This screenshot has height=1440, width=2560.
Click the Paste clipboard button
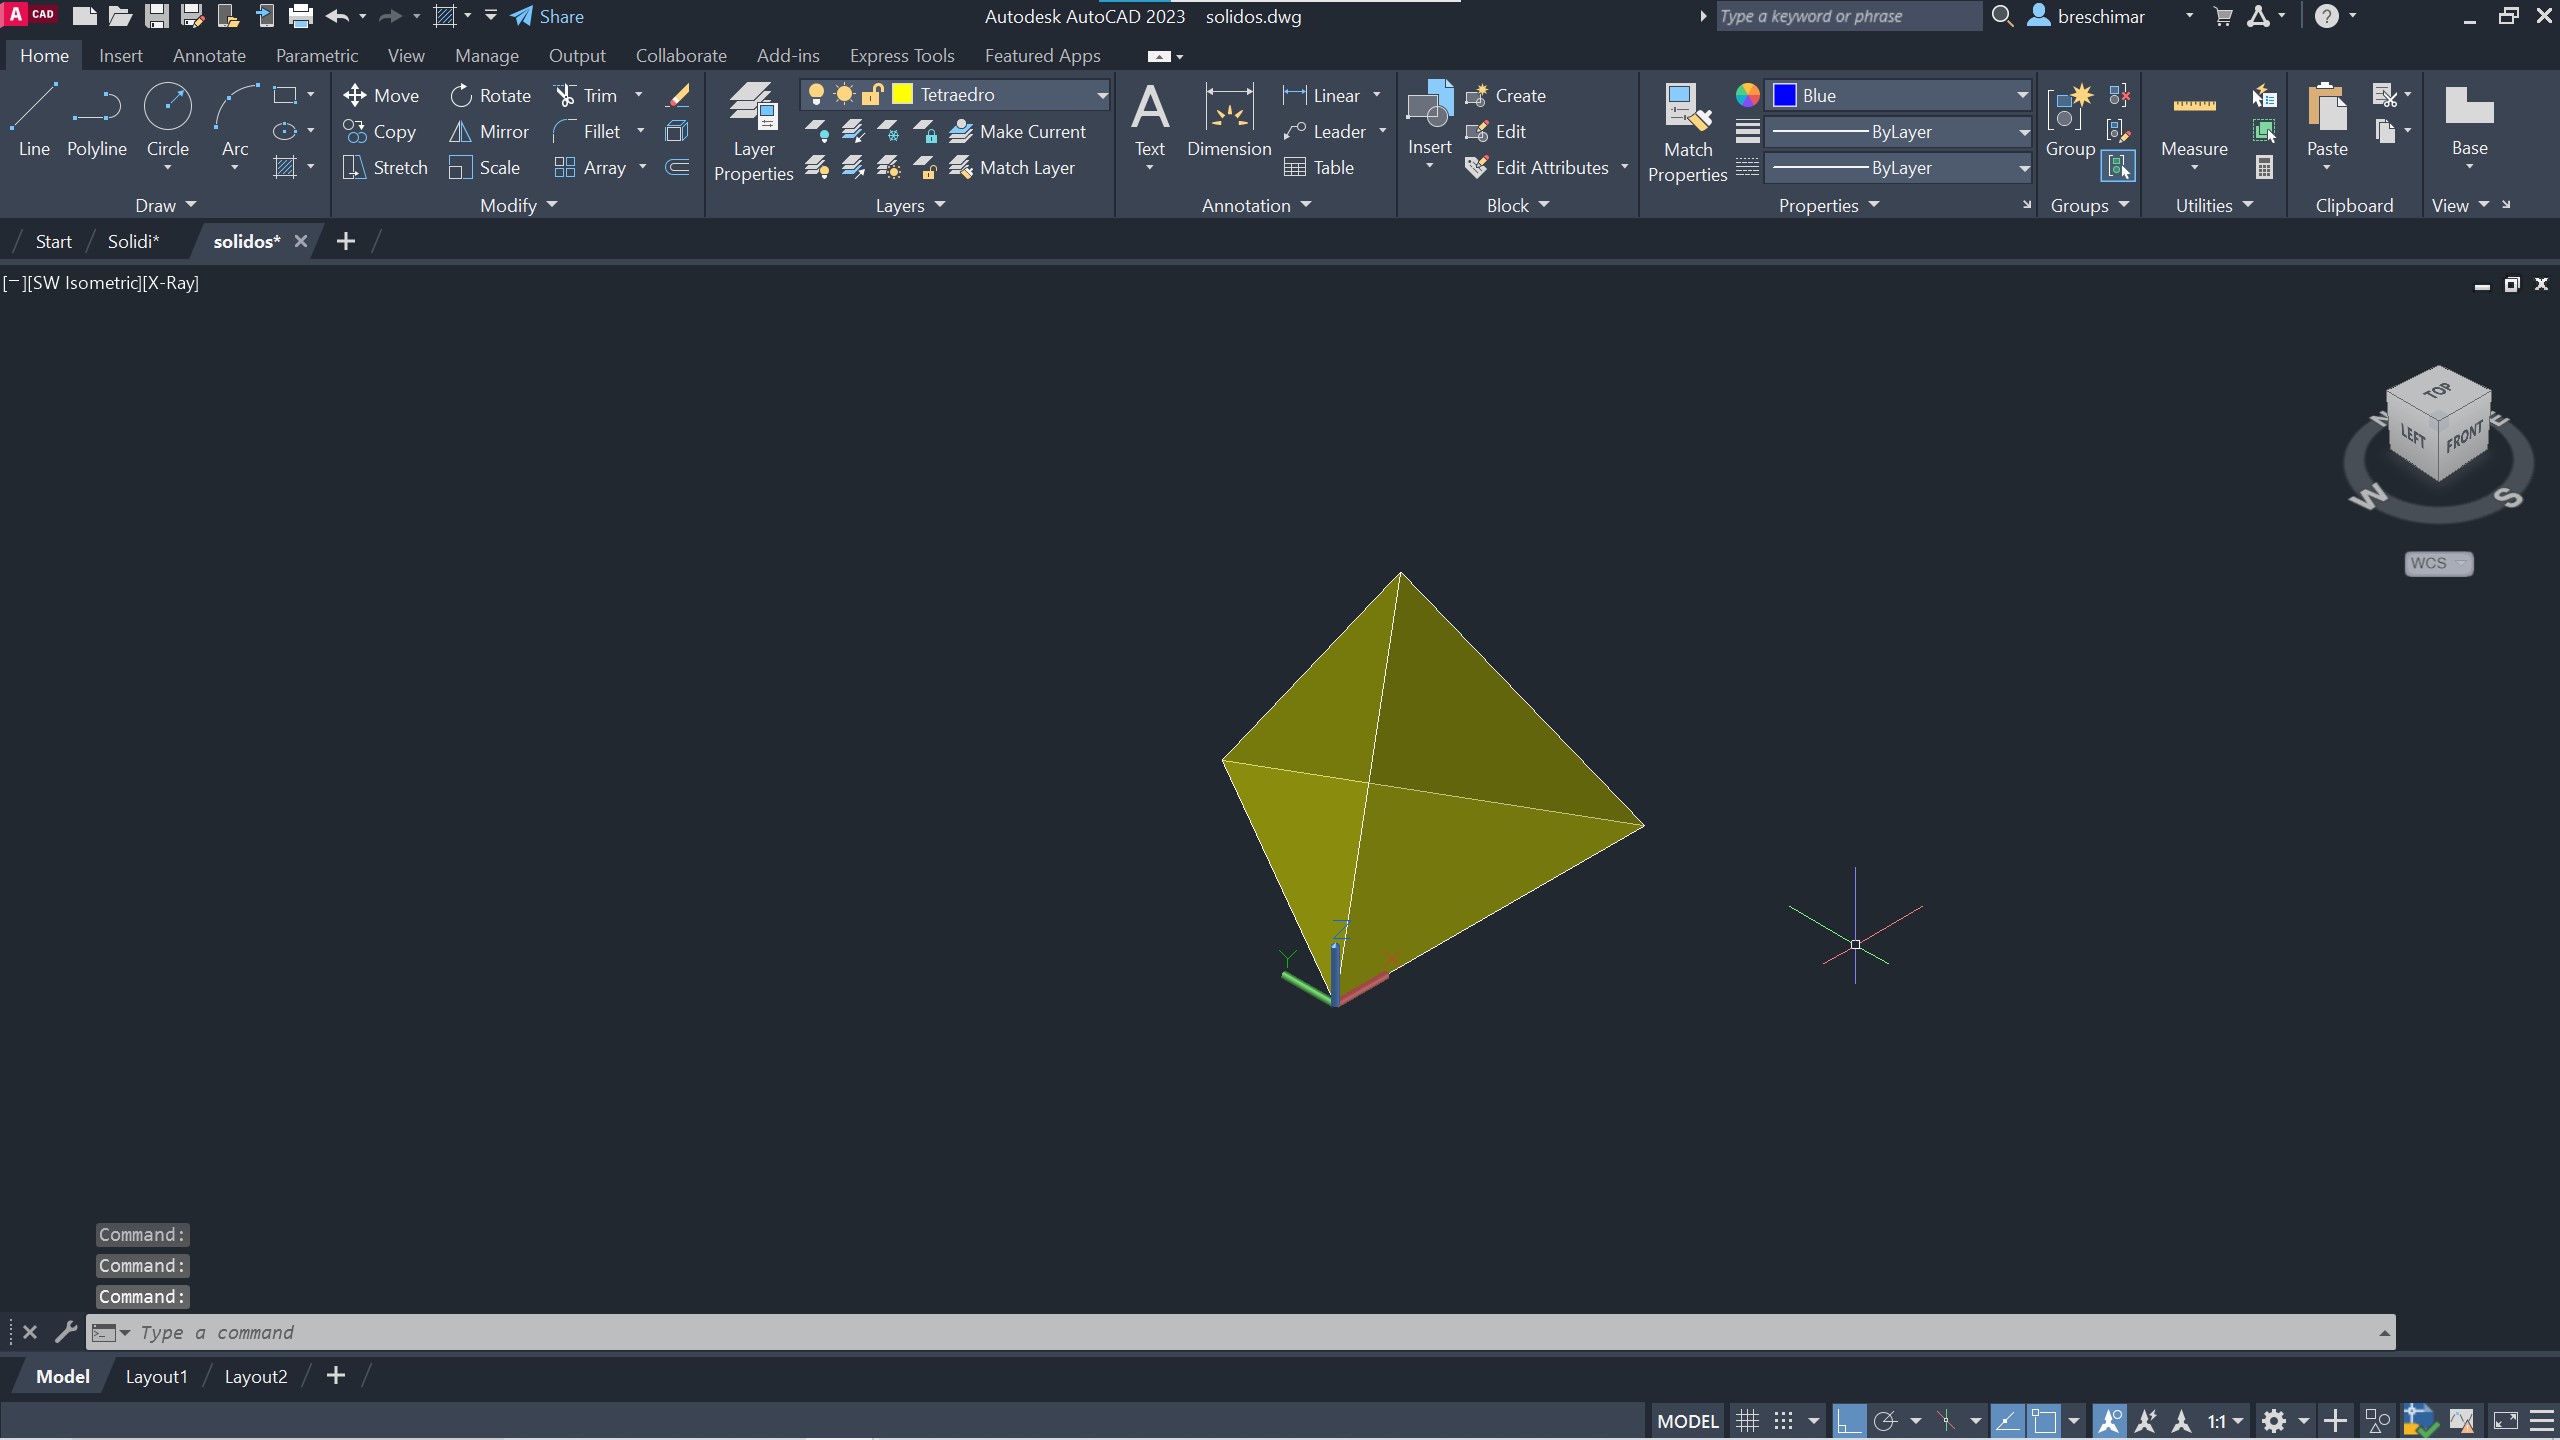2327,121
